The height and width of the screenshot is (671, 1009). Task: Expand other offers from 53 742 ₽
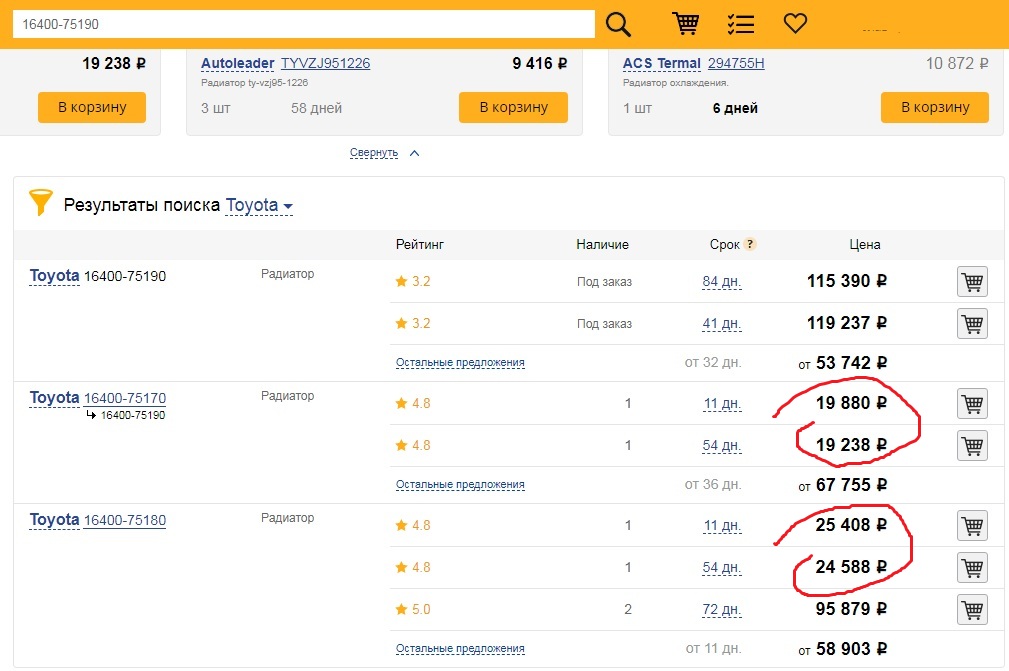459,363
